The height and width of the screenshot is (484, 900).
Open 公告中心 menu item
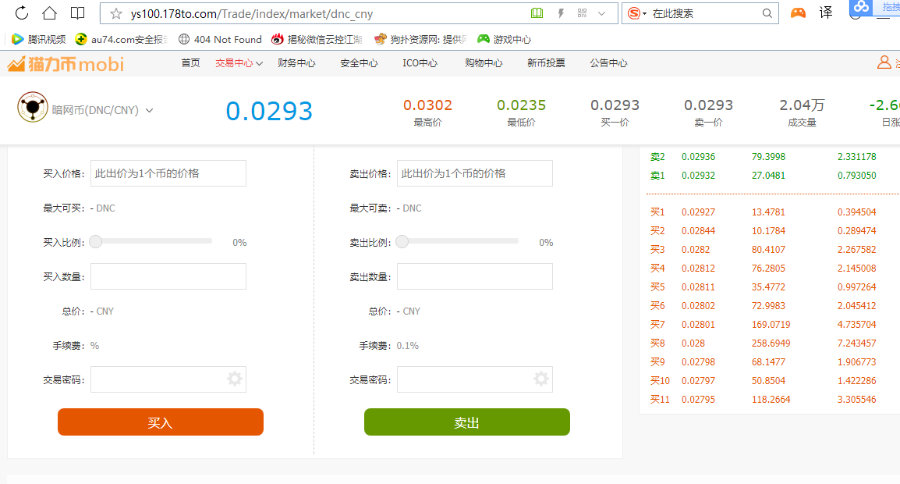pos(608,63)
